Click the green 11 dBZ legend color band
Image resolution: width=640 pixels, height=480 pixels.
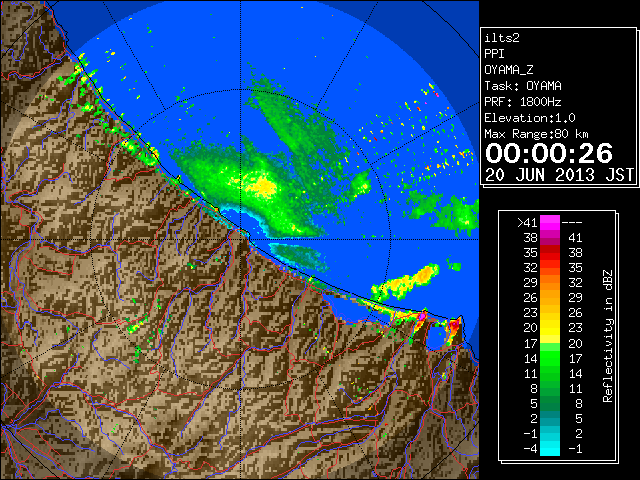[550, 373]
